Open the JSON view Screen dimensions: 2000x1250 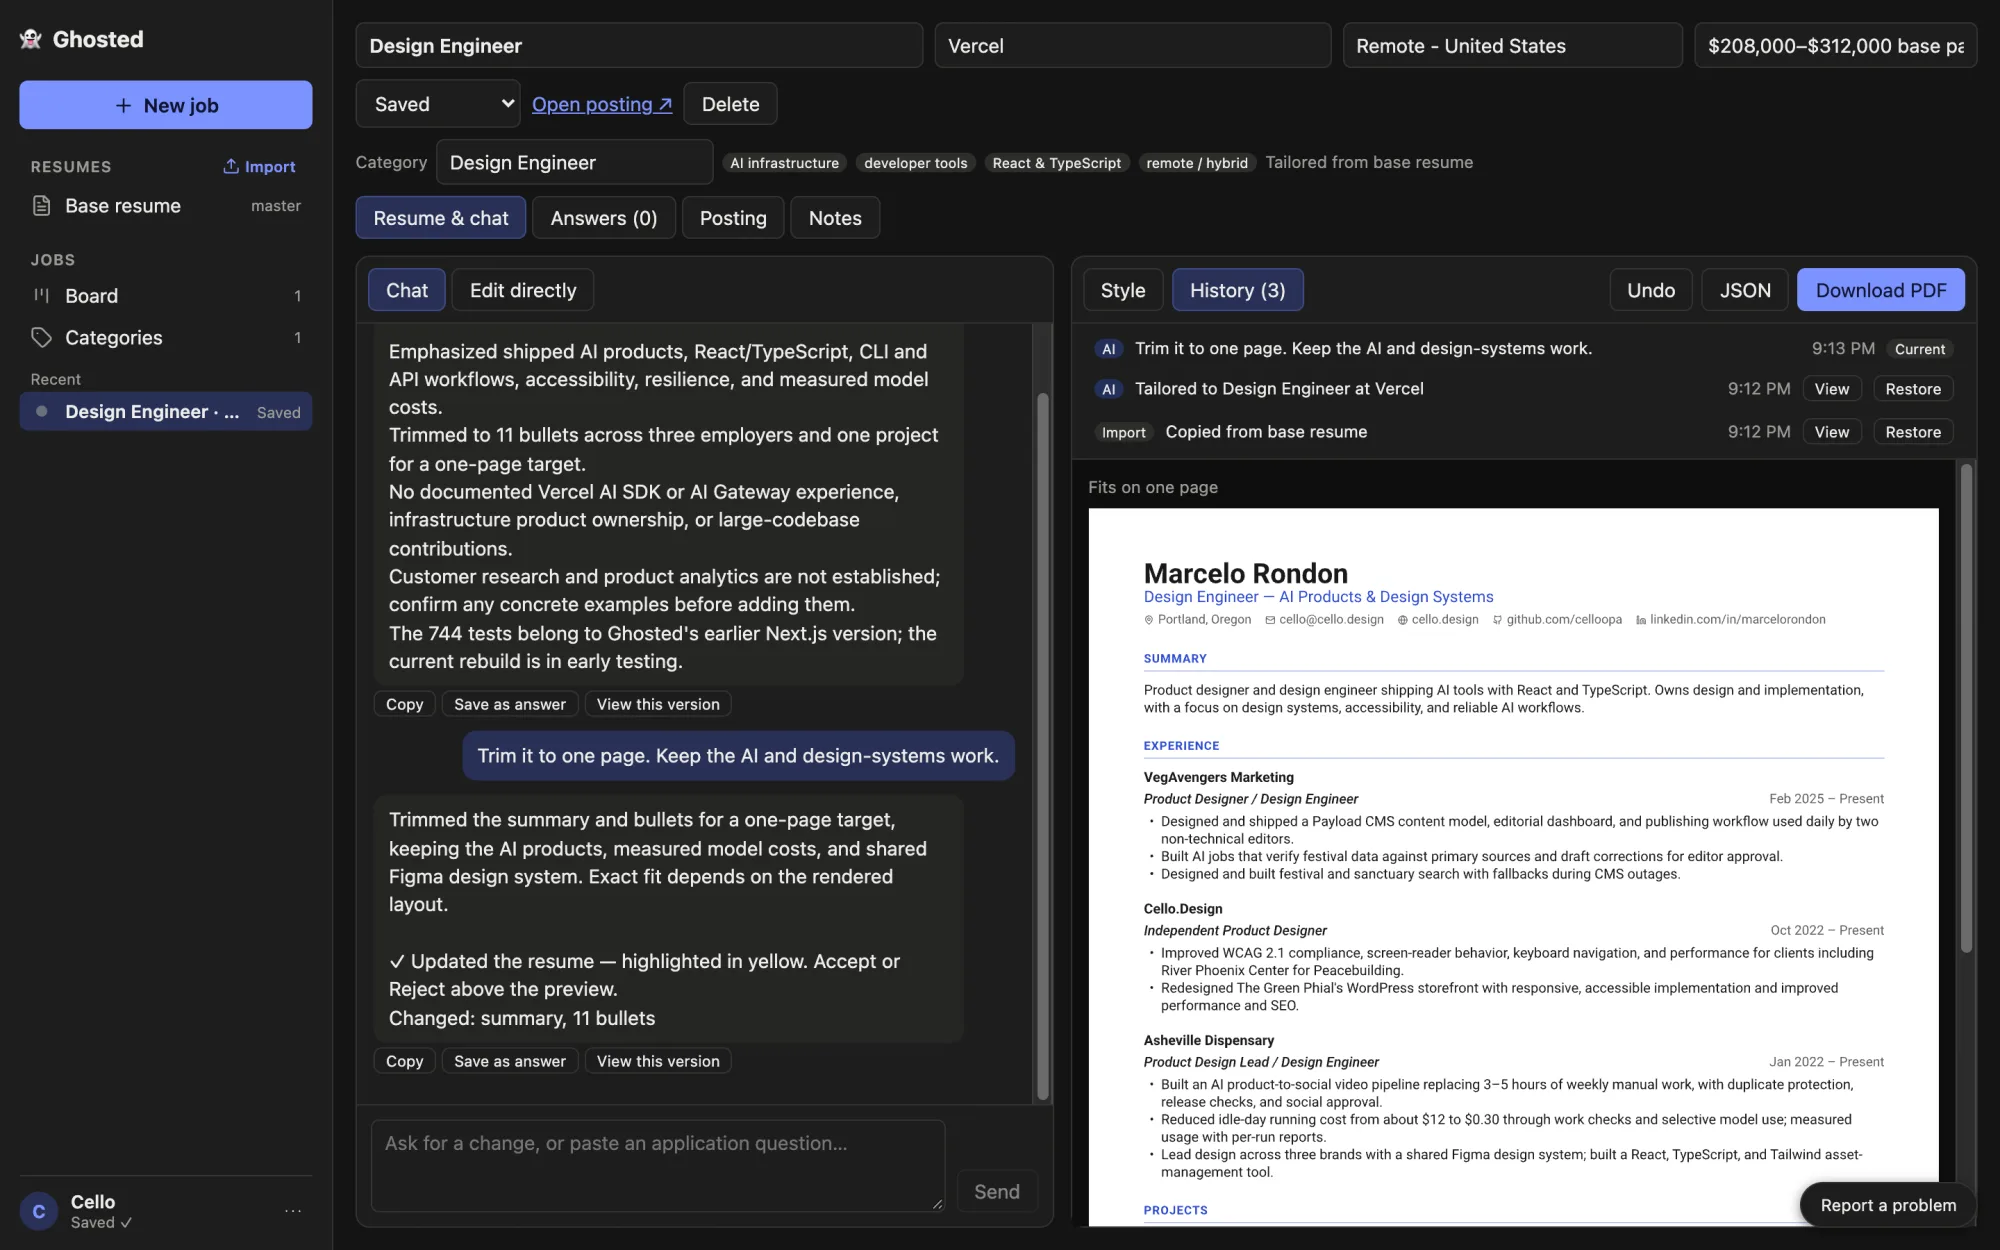coord(1745,290)
